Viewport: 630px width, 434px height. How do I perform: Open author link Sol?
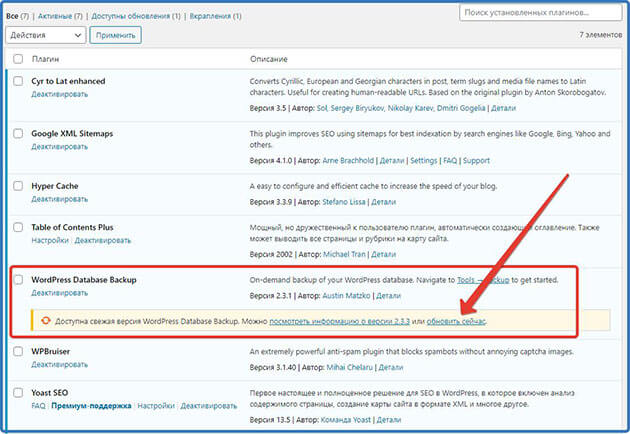322,108
